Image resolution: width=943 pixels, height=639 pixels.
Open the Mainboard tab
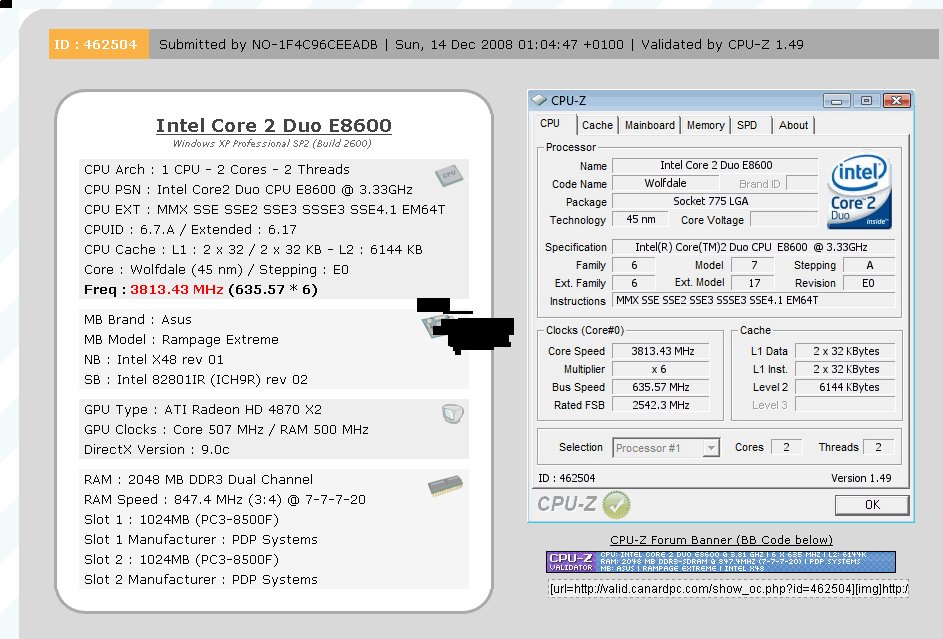click(649, 125)
